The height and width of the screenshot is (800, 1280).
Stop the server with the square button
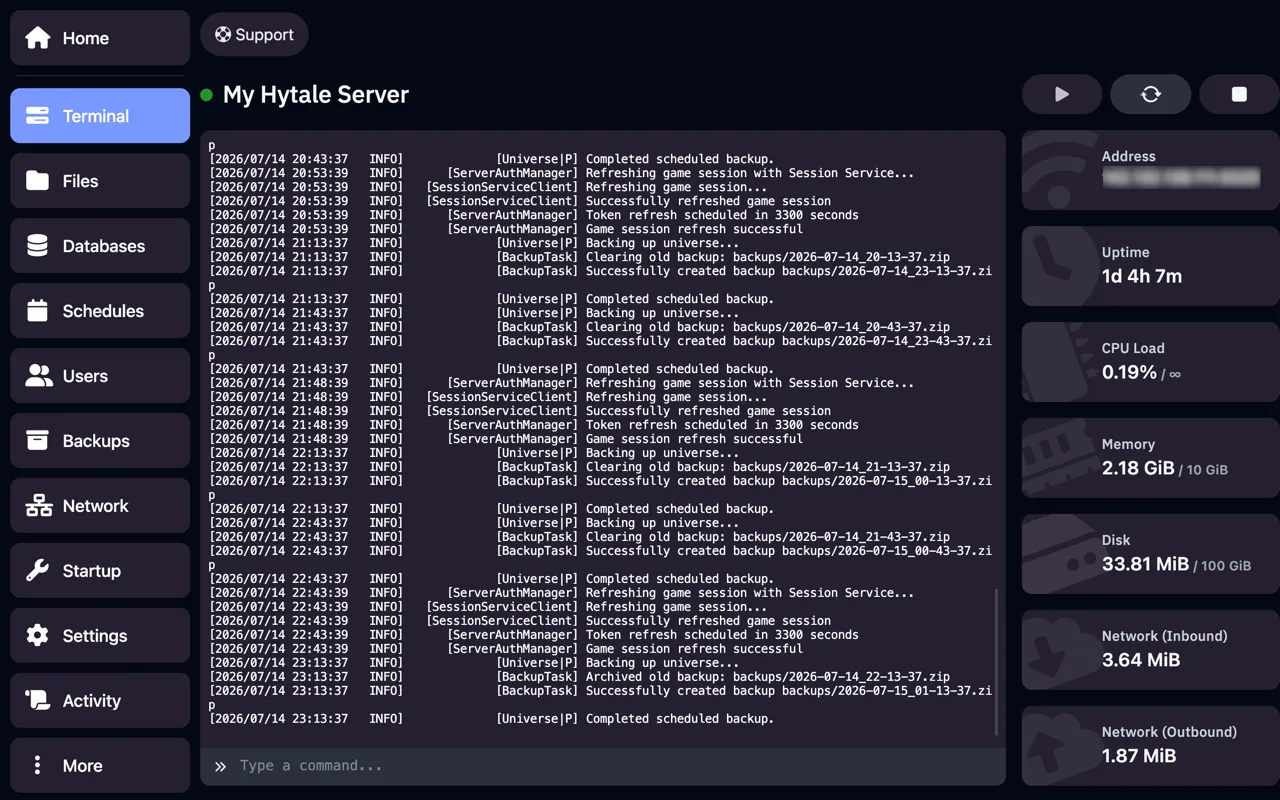pyautogui.click(x=1239, y=94)
